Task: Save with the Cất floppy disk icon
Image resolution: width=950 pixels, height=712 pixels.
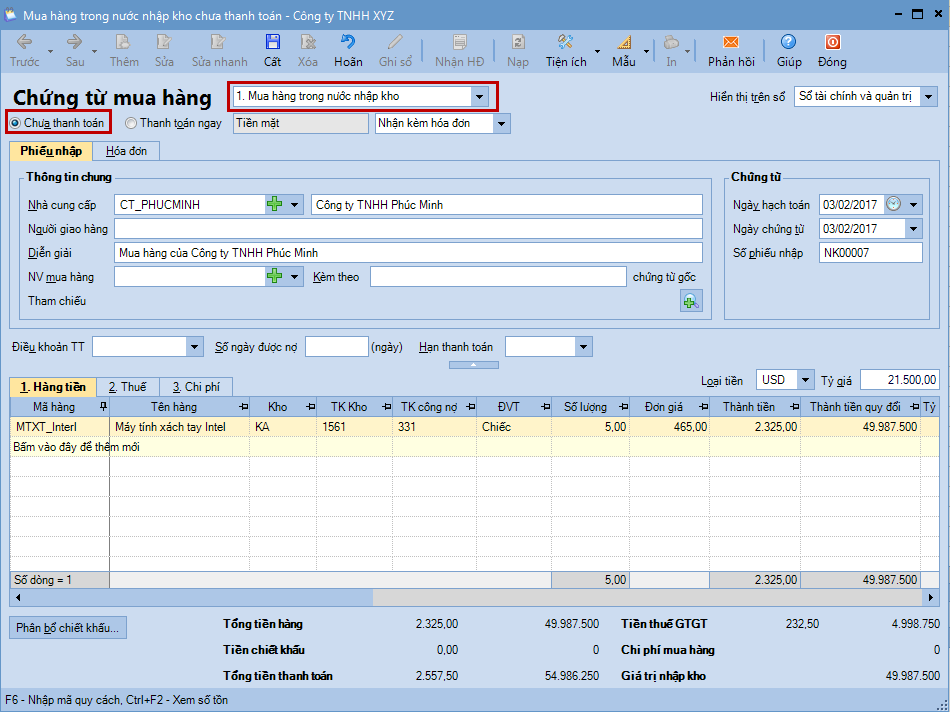Action: 273,42
